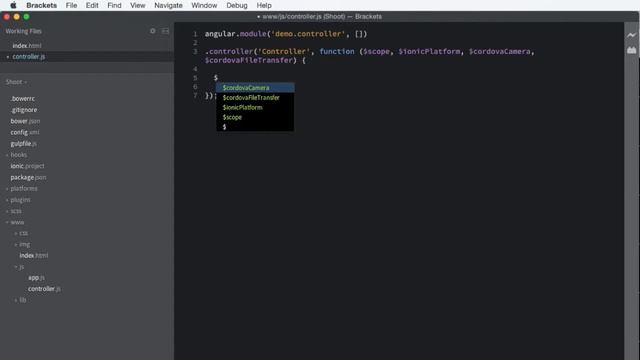Choose $cordovaFileTransfer from the code hints

coord(255,98)
